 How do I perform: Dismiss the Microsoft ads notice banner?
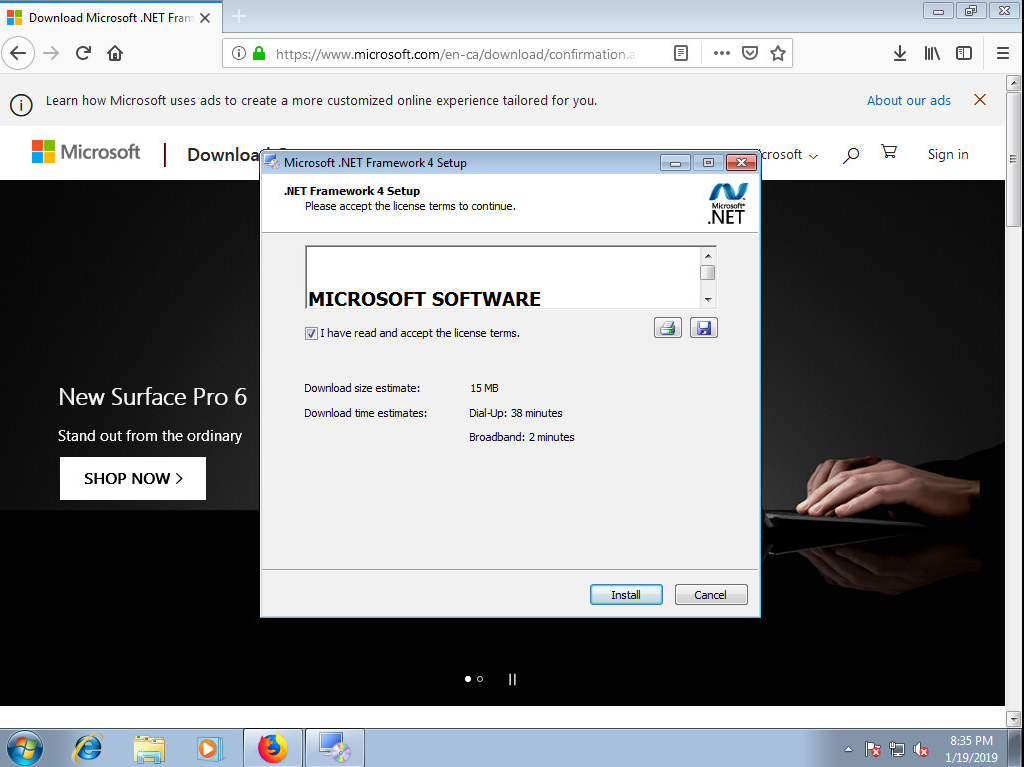tap(980, 100)
